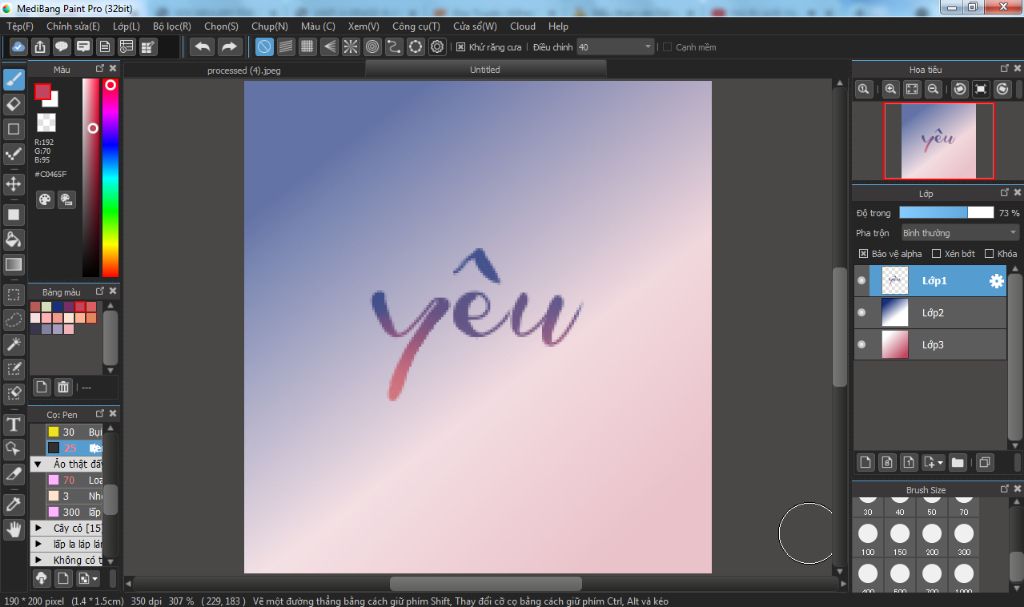1024x607 pixels.
Task: Select the Text tool
Action: click(x=14, y=425)
